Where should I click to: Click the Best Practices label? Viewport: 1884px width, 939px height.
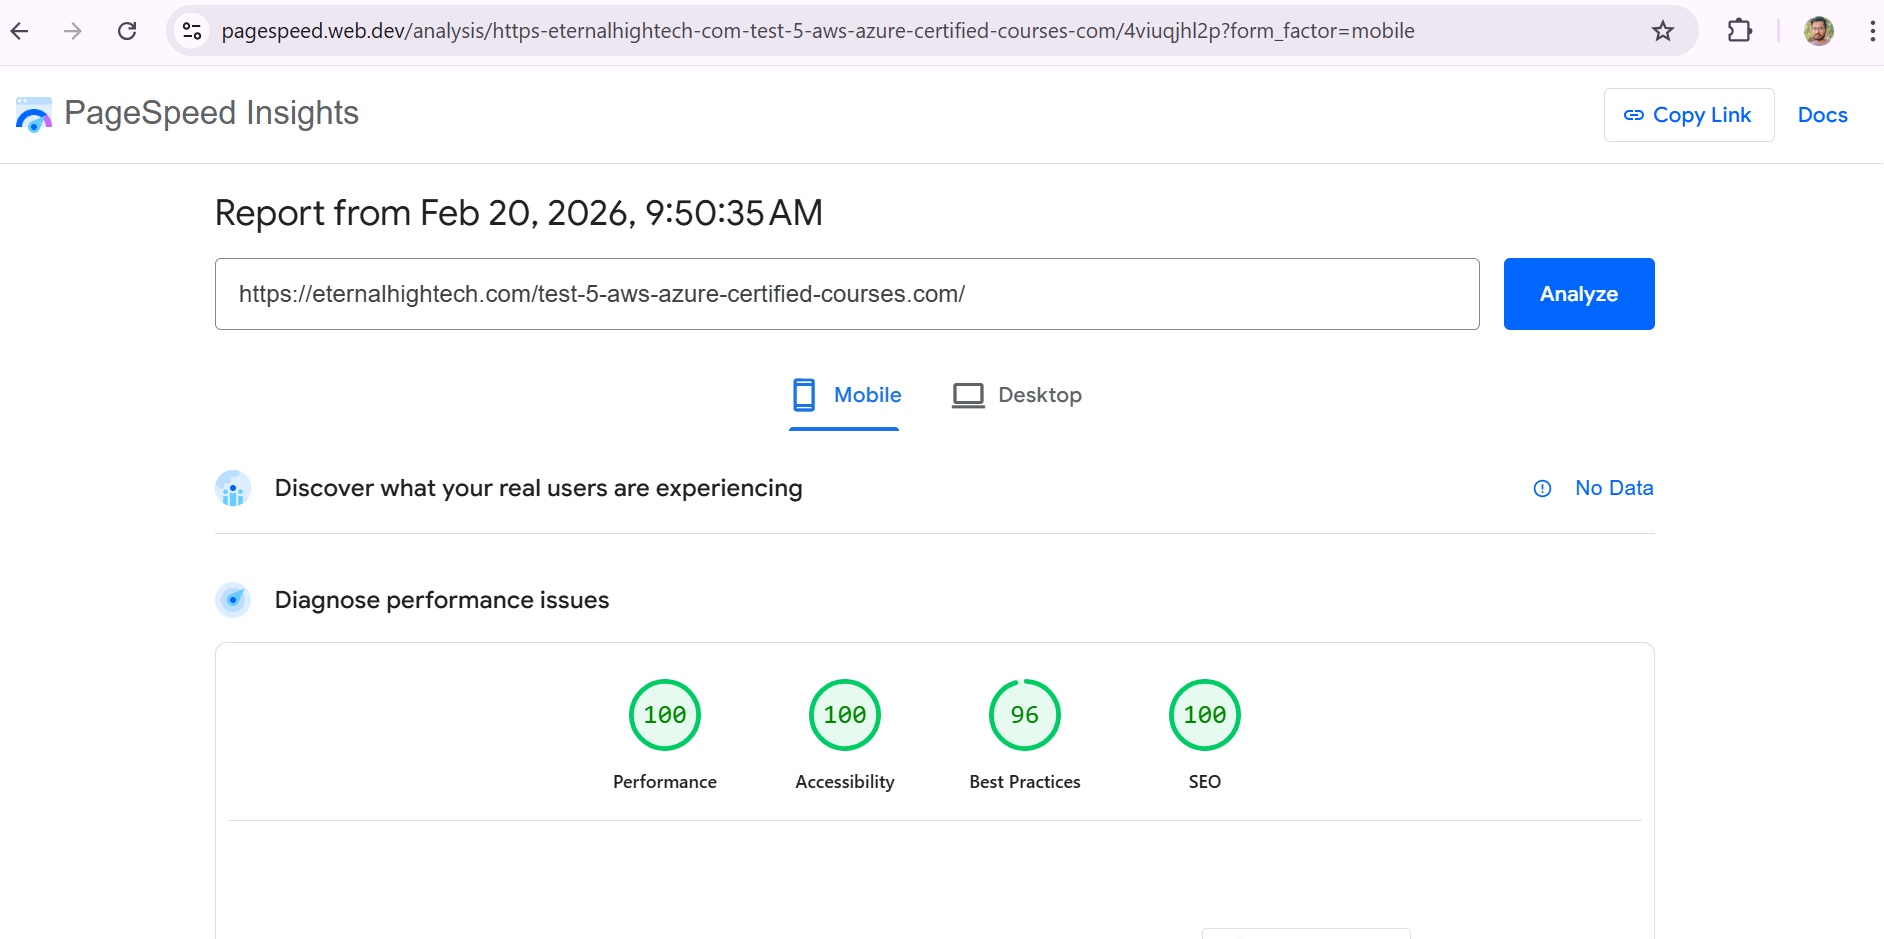point(1025,782)
